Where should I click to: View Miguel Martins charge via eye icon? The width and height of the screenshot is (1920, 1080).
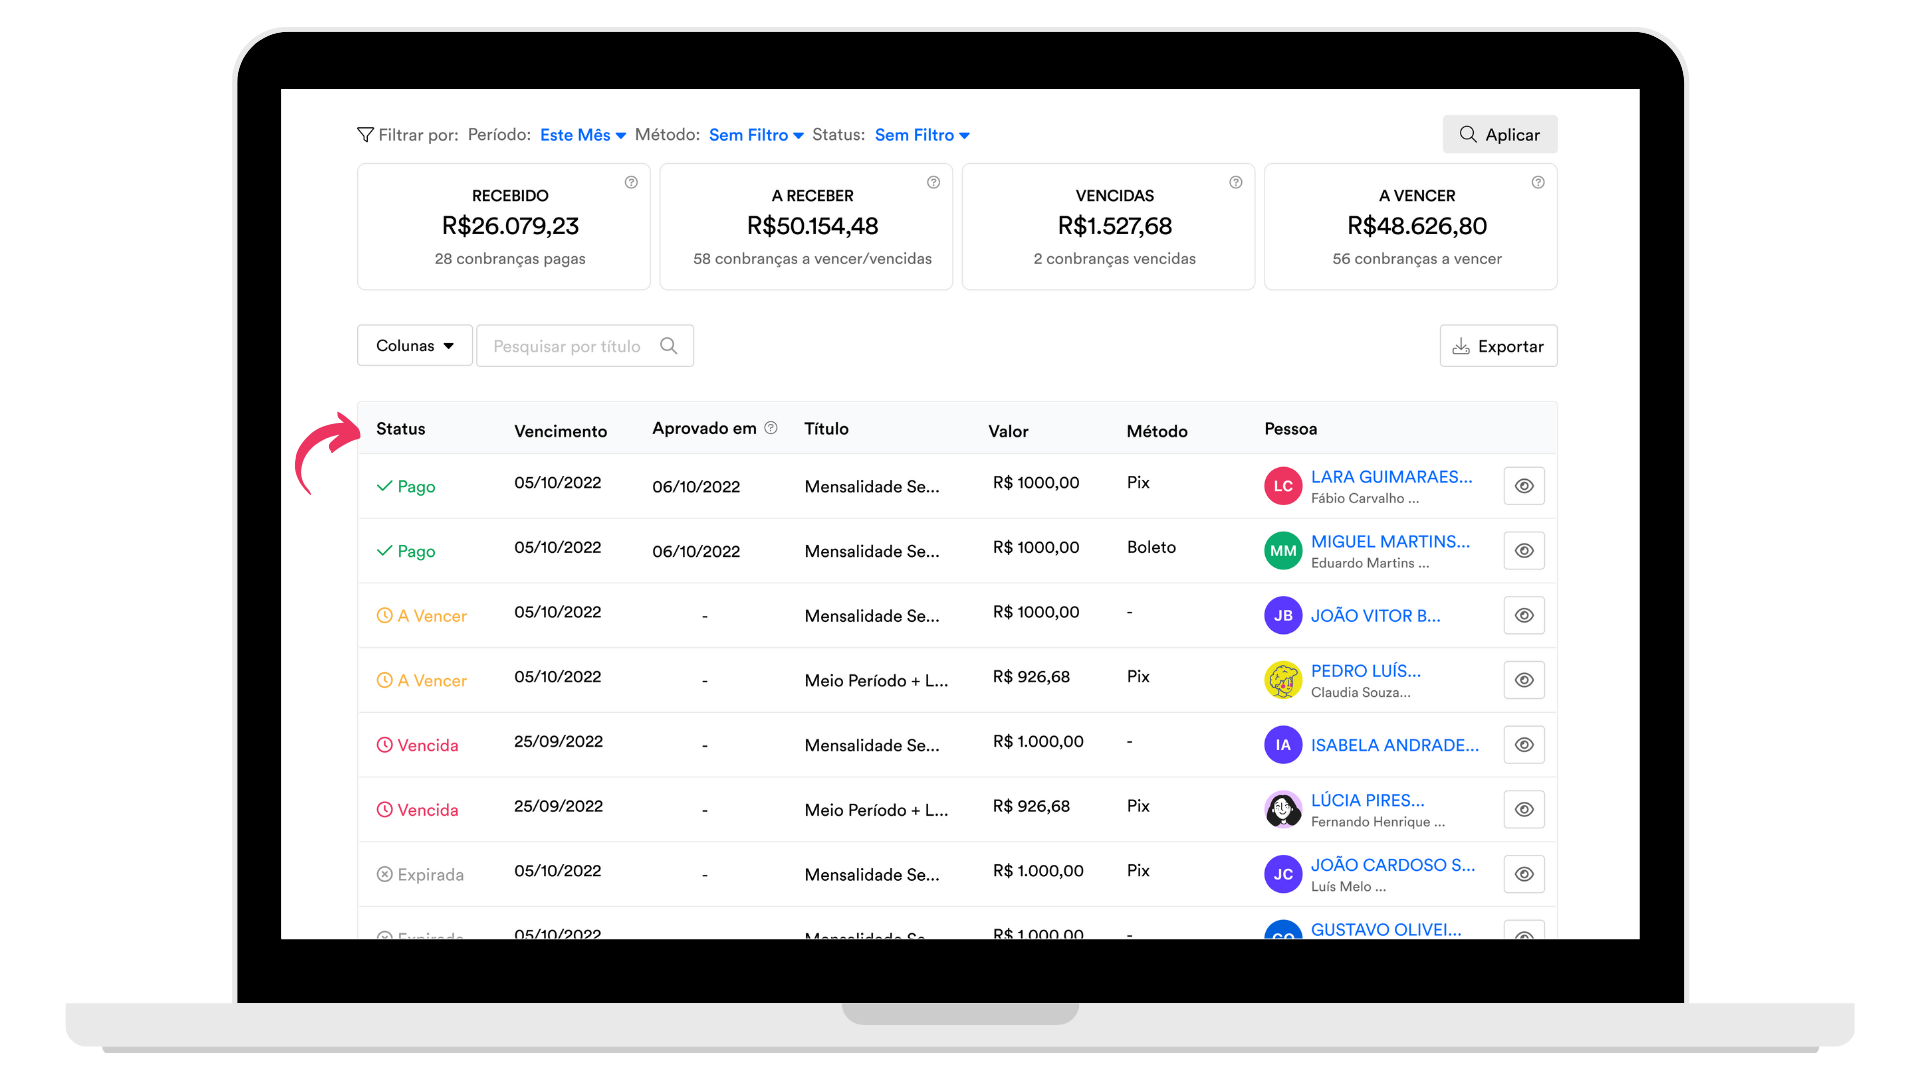tap(1524, 551)
